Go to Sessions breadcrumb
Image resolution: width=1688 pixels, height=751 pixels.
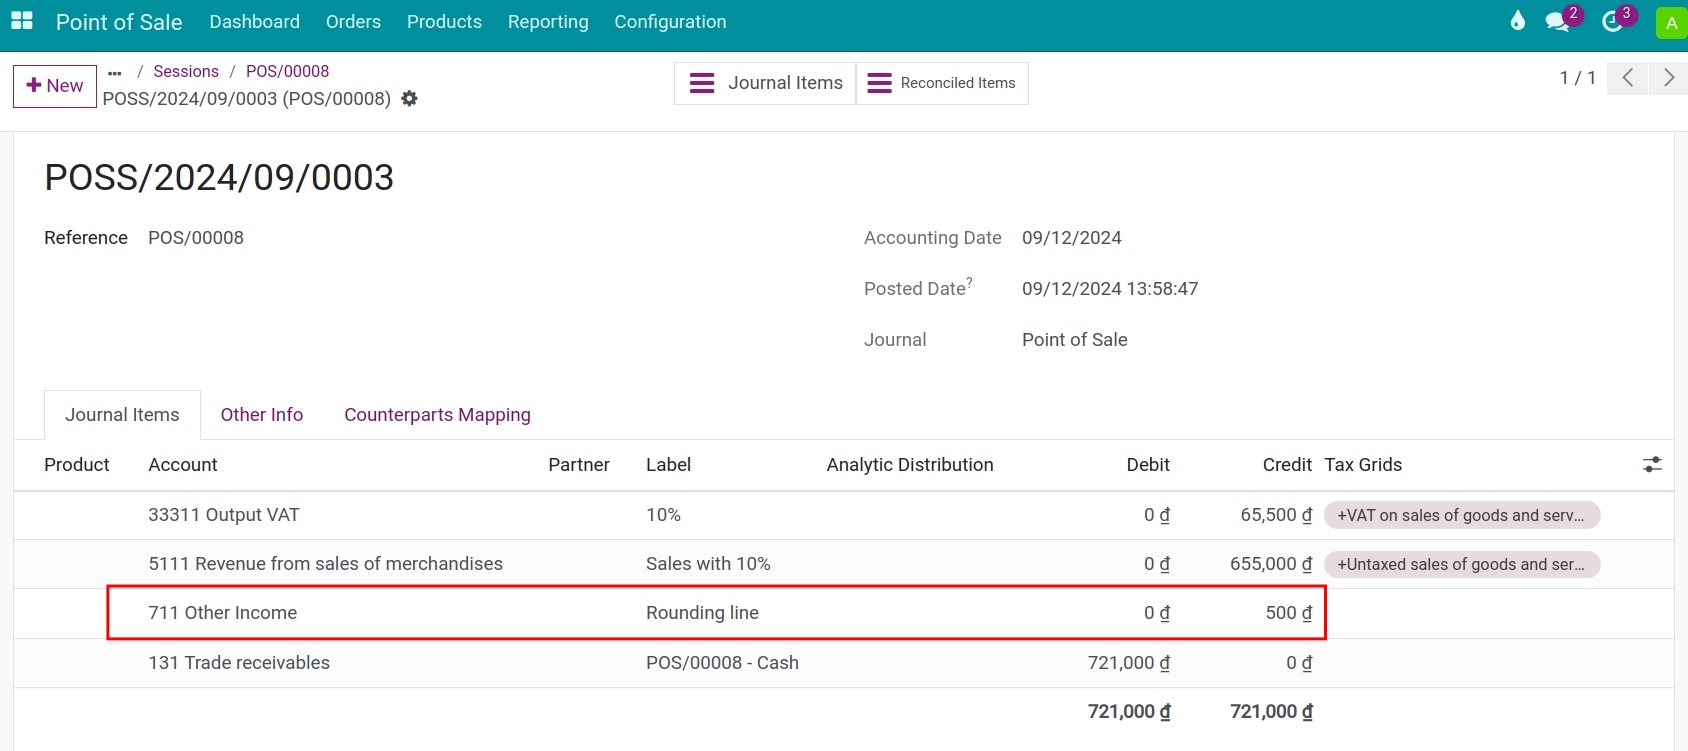coord(186,71)
